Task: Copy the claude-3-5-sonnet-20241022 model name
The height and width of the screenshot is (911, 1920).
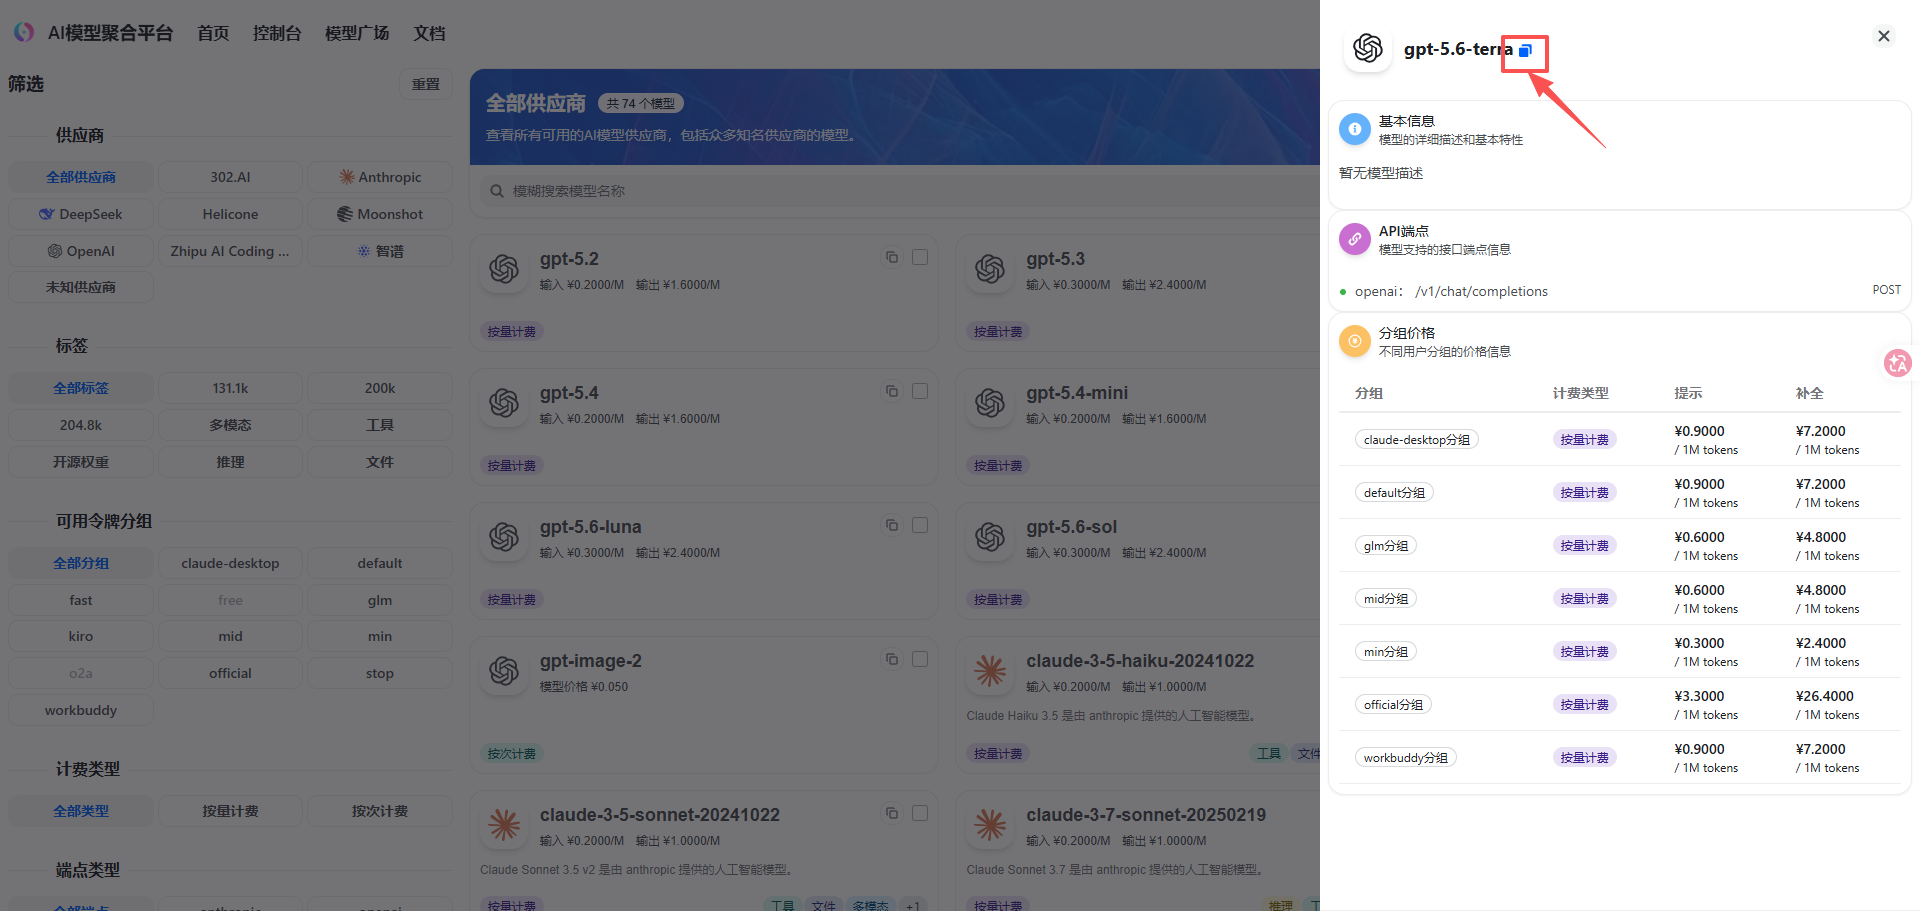Action: point(892,813)
